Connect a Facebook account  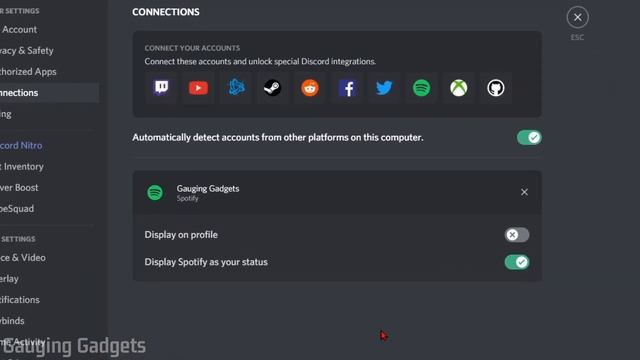click(x=347, y=88)
